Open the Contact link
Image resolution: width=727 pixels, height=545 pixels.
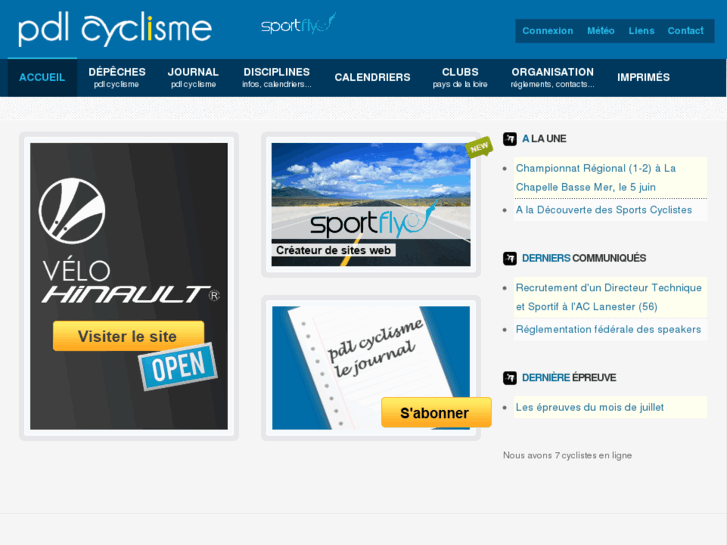tap(685, 31)
